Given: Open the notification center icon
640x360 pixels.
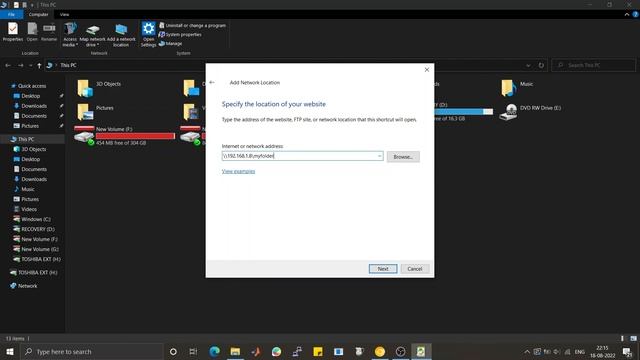Looking at the screenshot, I should (627, 351).
